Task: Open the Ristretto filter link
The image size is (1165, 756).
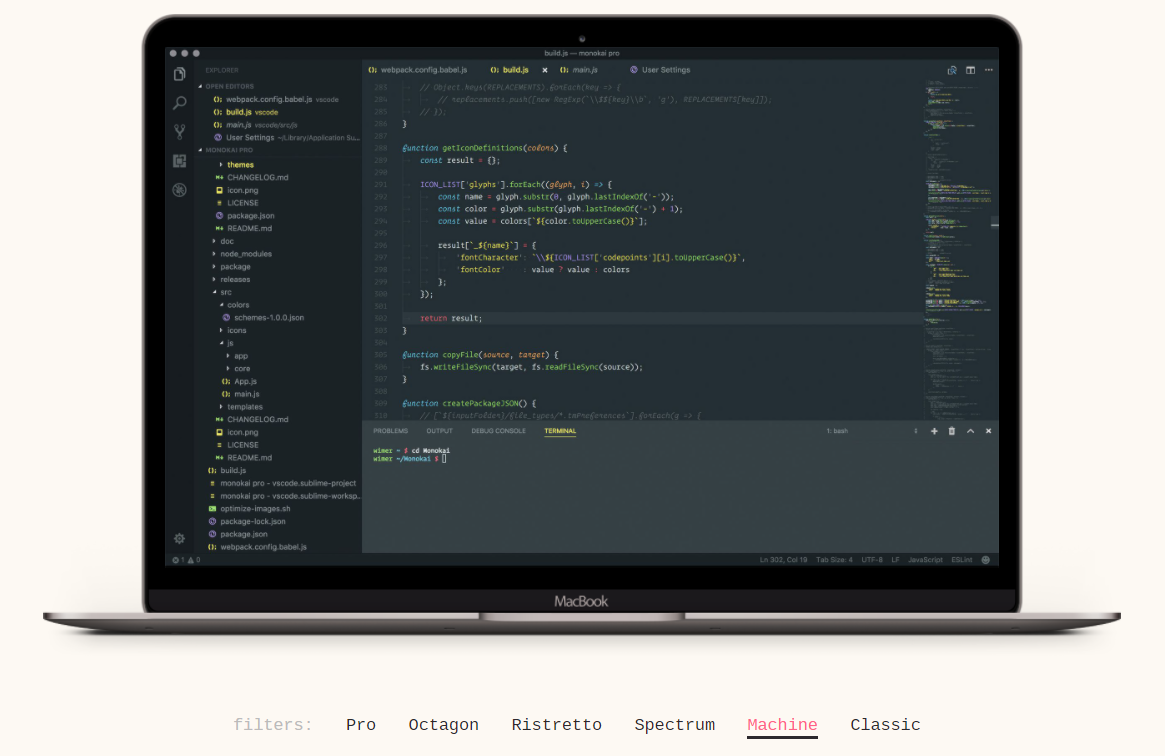Action: click(557, 725)
